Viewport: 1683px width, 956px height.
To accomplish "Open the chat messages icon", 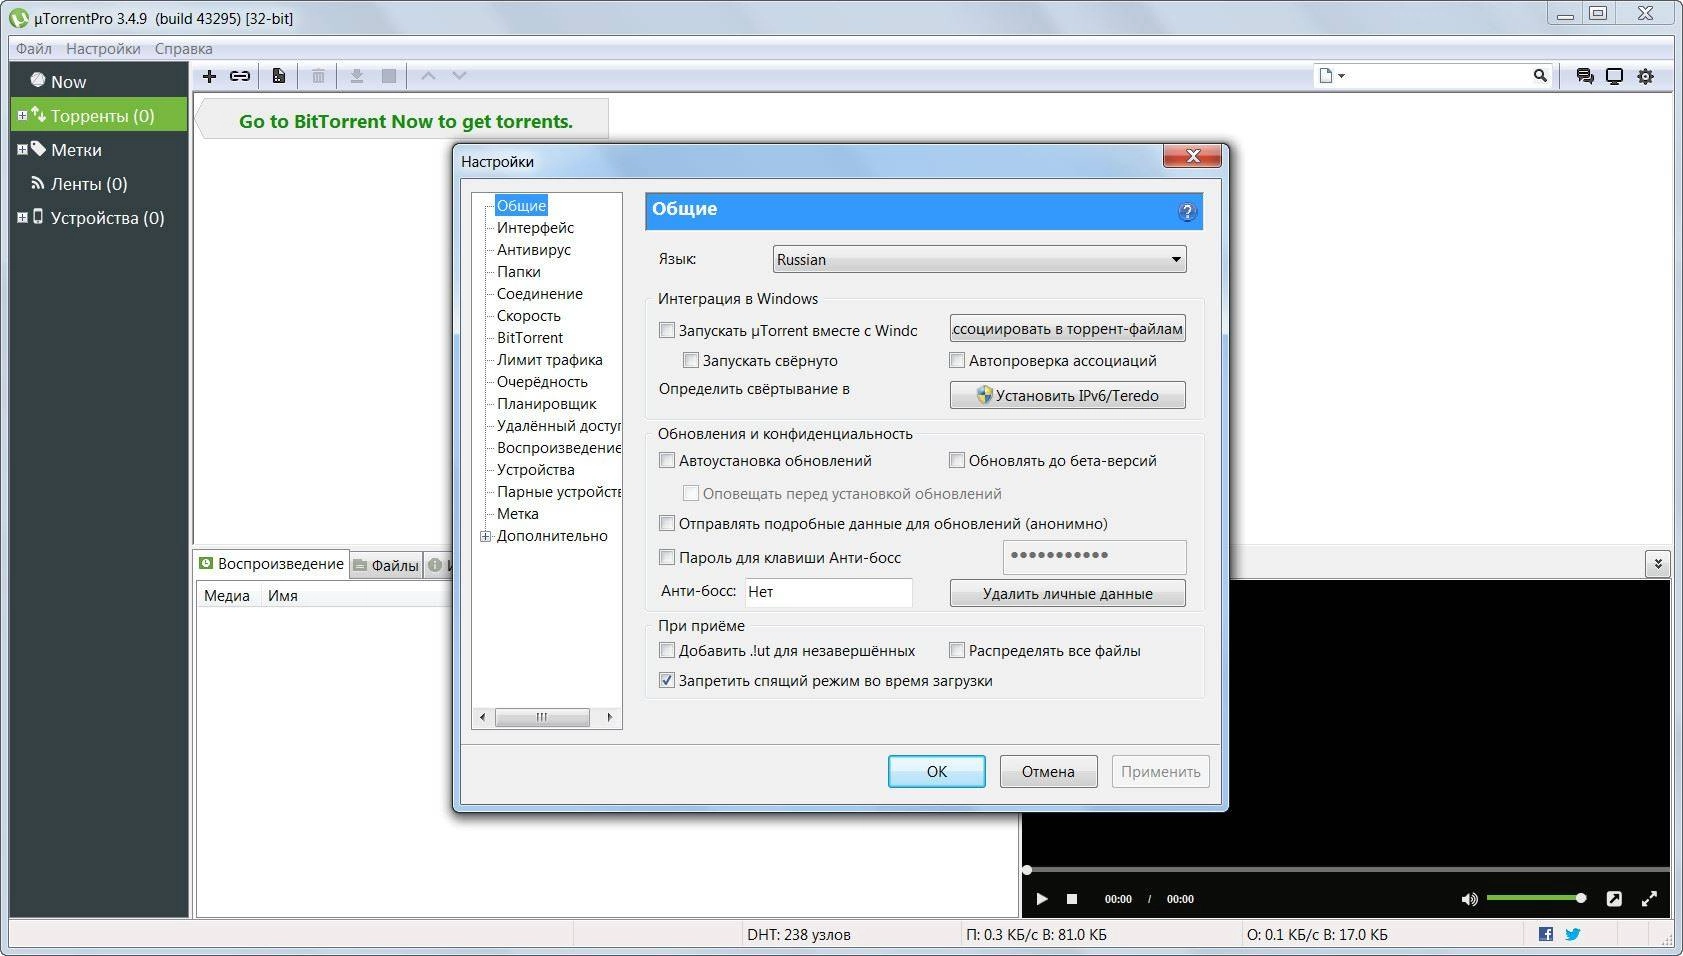I will (1583, 75).
